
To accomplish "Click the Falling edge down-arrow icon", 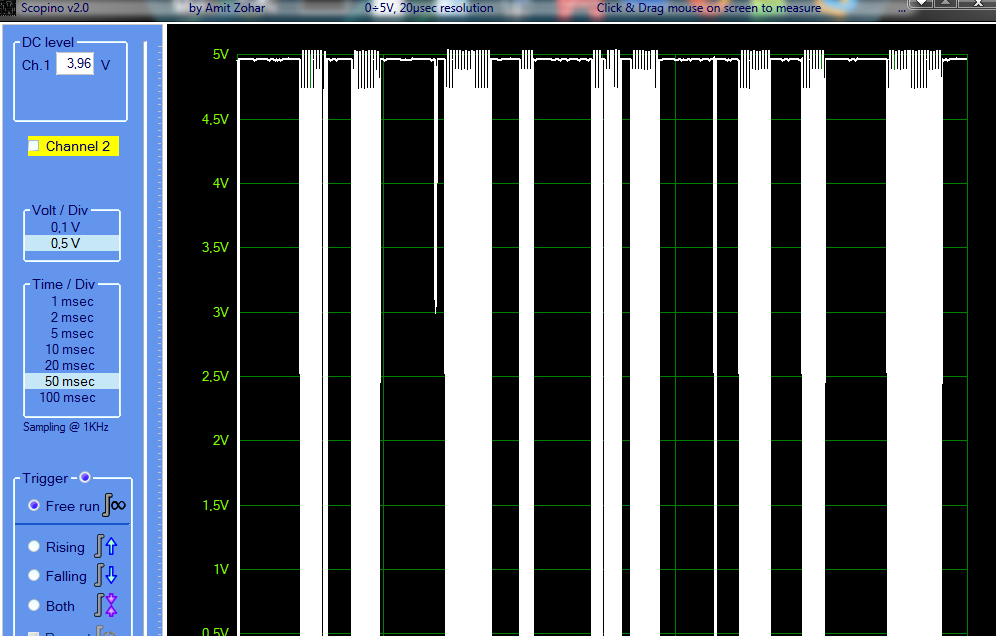I will point(110,576).
